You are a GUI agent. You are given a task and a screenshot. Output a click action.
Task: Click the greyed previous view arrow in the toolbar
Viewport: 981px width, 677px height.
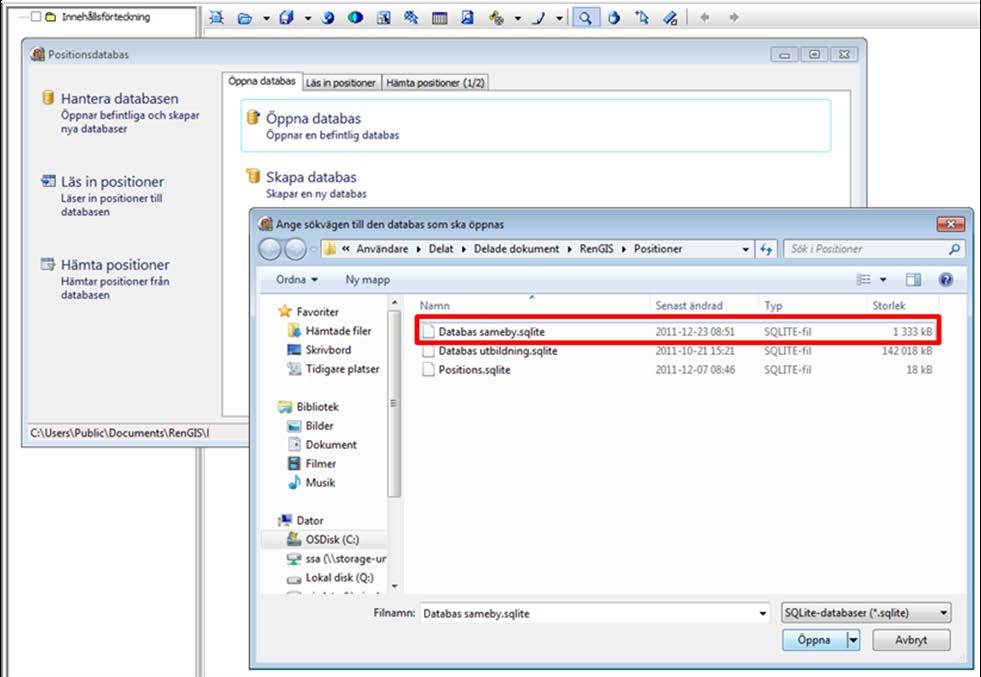coord(705,18)
